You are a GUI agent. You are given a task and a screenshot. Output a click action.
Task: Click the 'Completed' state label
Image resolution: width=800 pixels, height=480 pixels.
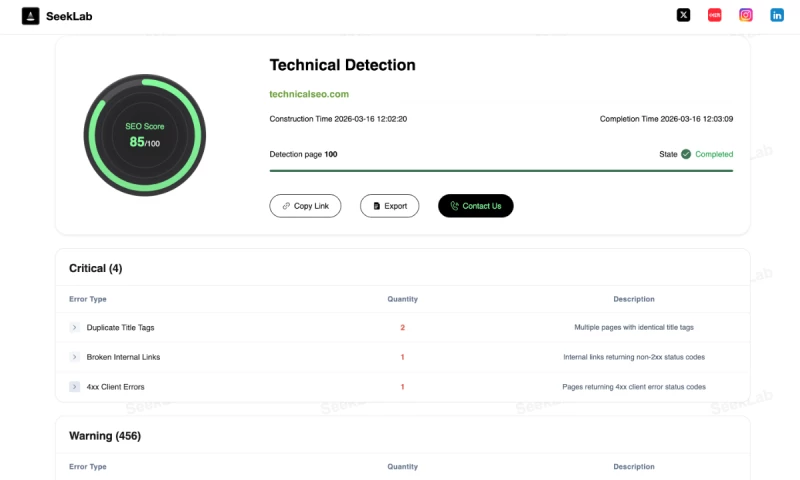(x=714, y=154)
